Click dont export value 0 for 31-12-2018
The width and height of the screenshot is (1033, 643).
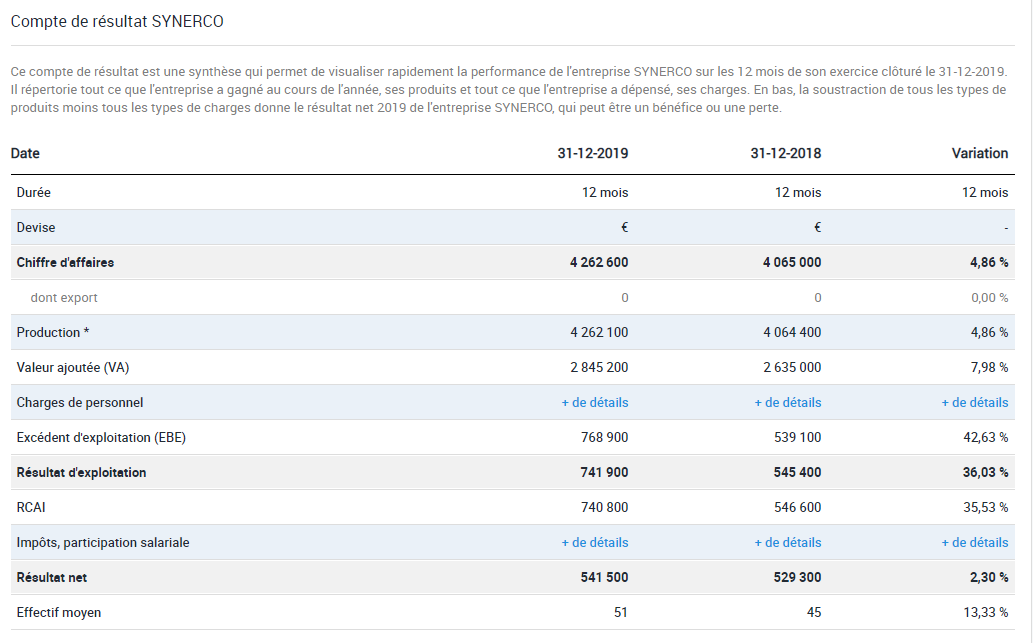pos(818,298)
